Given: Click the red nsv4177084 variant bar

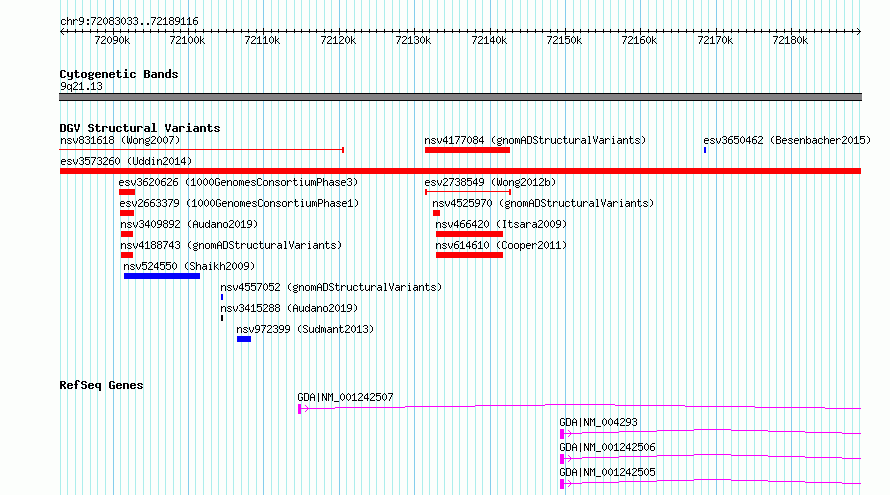Looking at the screenshot, I should (467, 150).
